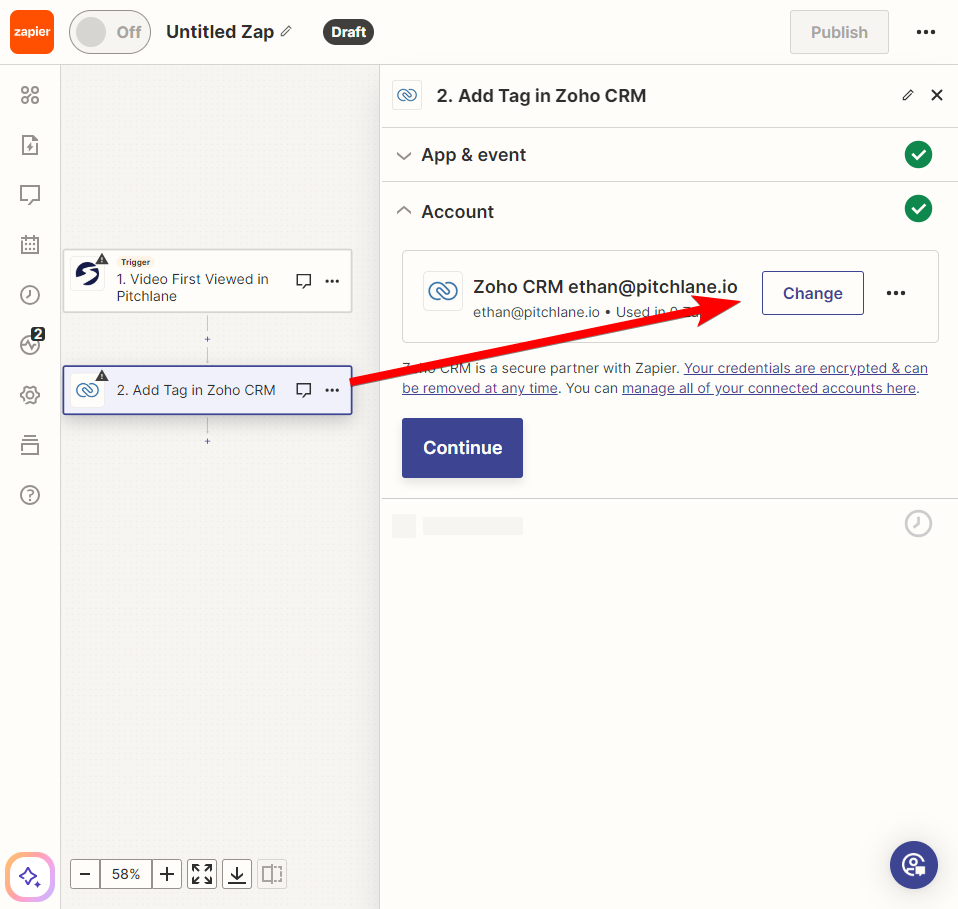
Task: Expand the App & event section
Action: coord(669,155)
